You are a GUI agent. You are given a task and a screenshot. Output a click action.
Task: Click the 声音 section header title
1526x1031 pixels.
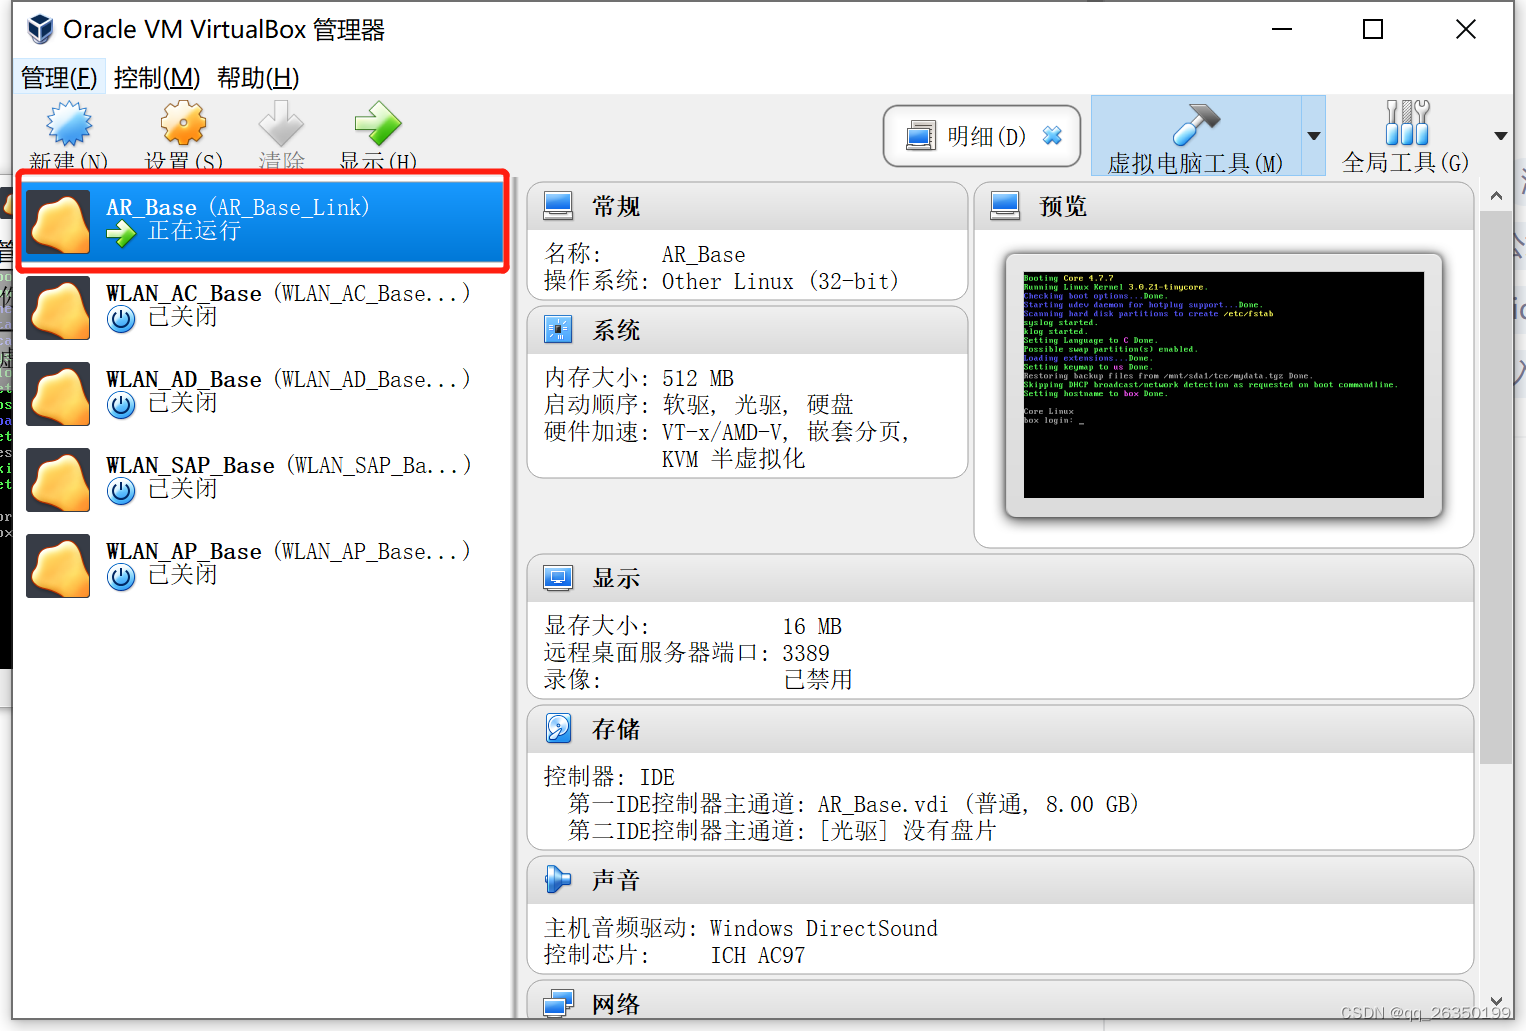[616, 880]
